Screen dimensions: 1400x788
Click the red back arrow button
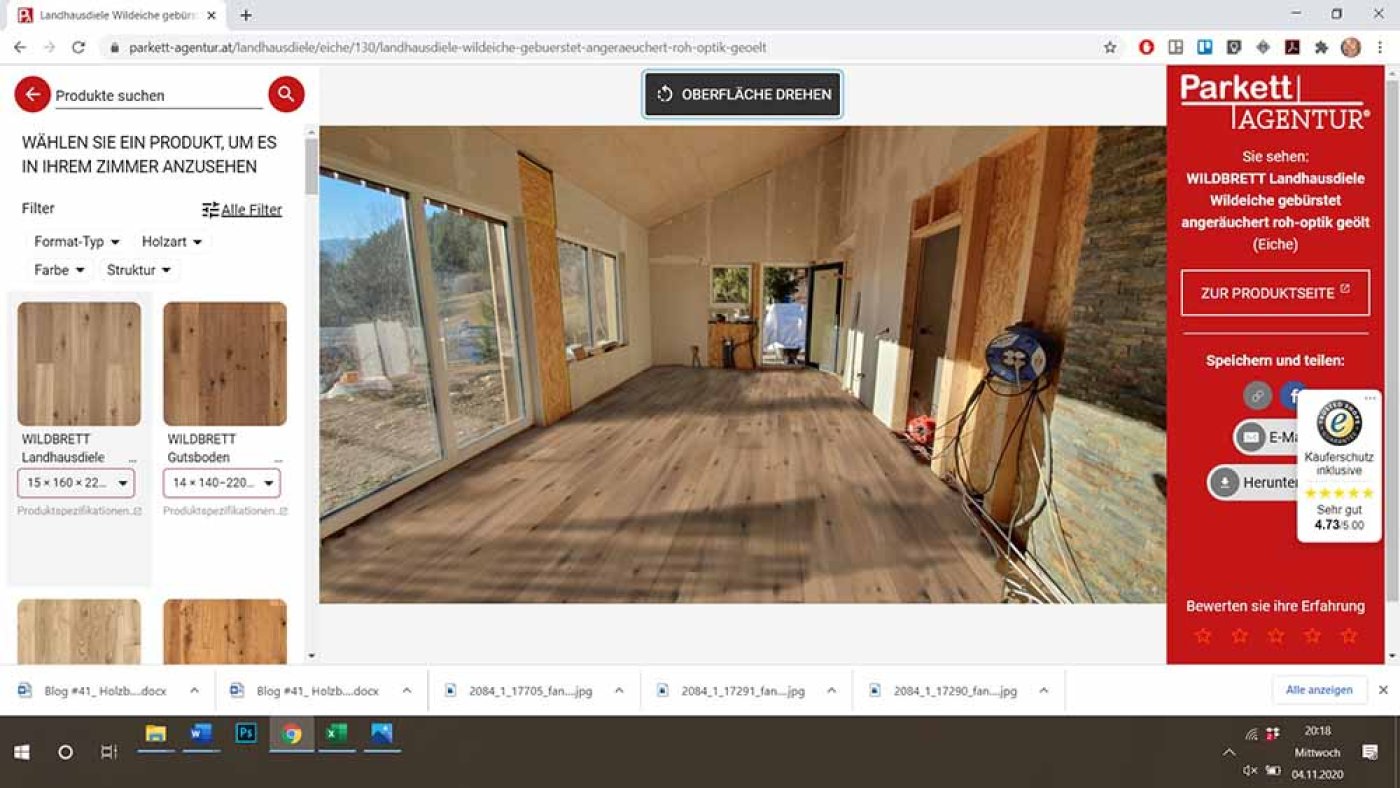coord(32,94)
